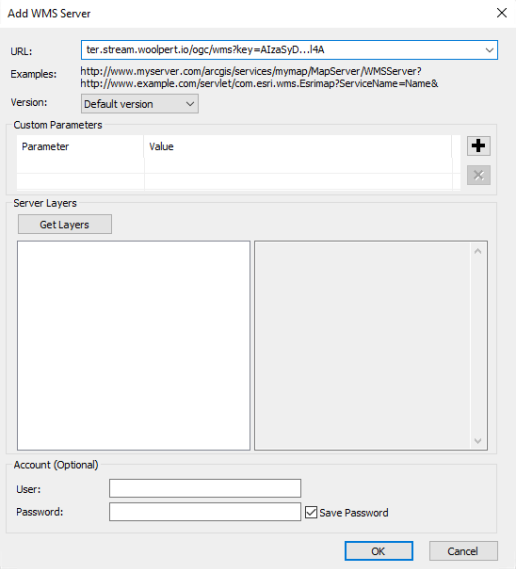Image resolution: width=516 pixels, height=569 pixels.
Task: Close the Add WMS Server dialog
Action: [x=501, y=13]
